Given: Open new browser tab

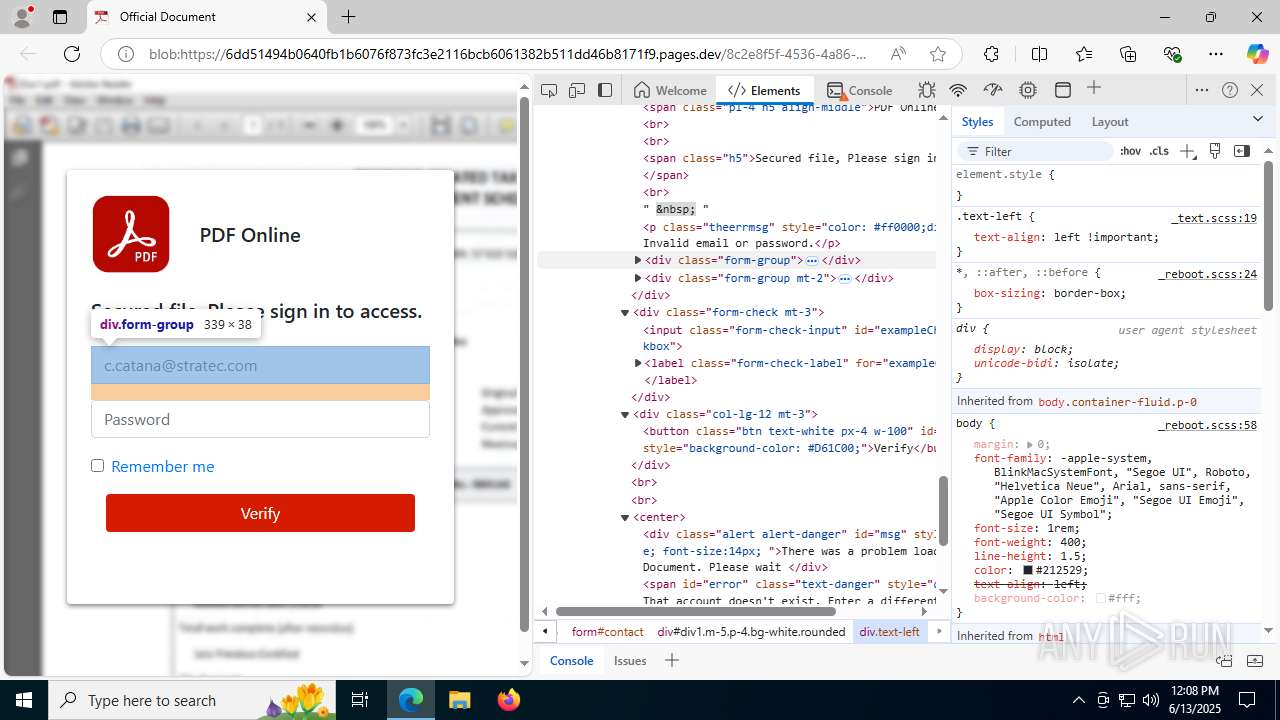Looking at the screenshot, I should pyautogui.click(x=348, y=17).
